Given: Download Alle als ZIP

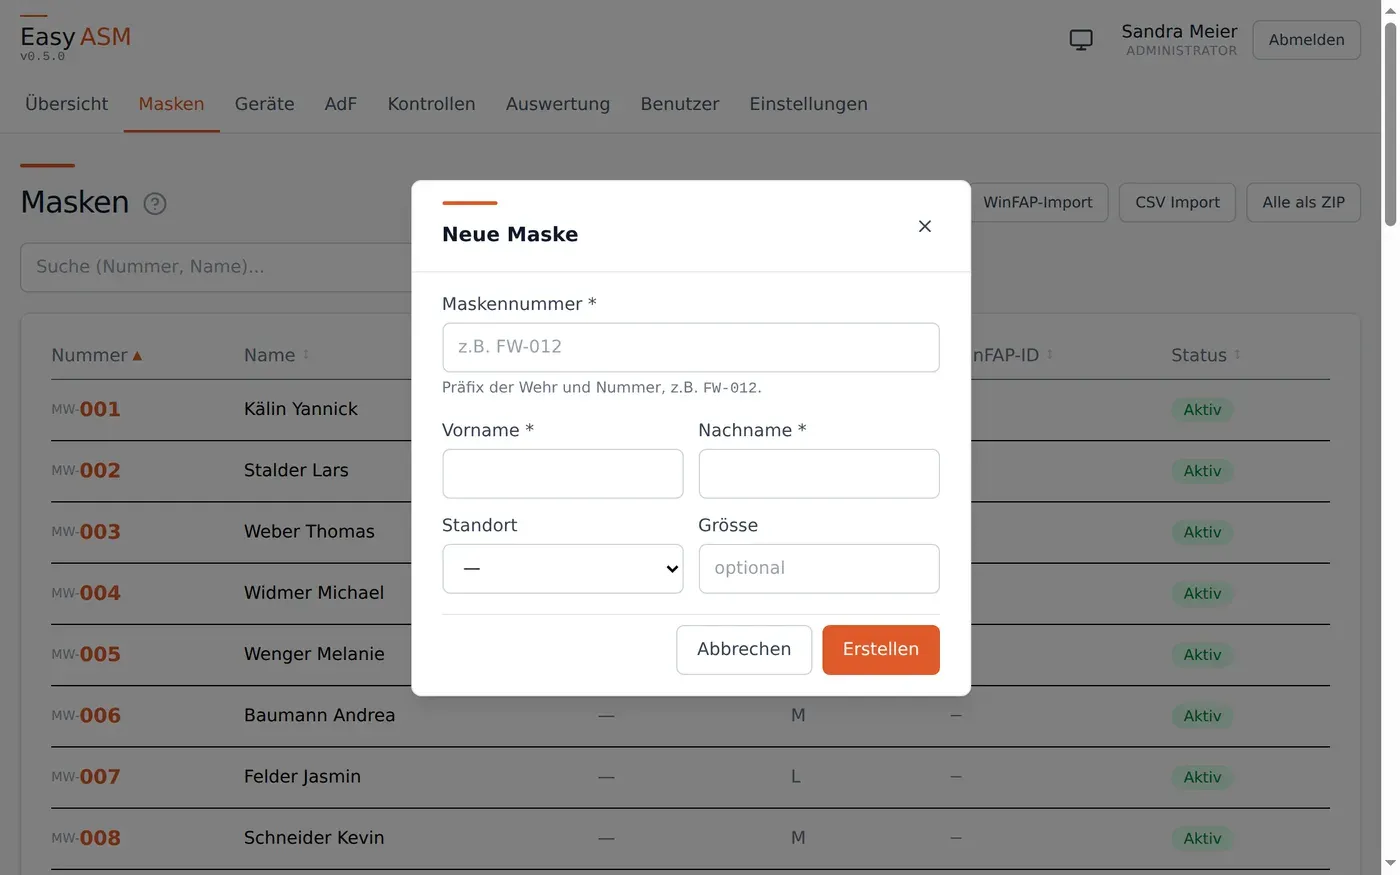Looking at the screenshot, I should 1304,202.
